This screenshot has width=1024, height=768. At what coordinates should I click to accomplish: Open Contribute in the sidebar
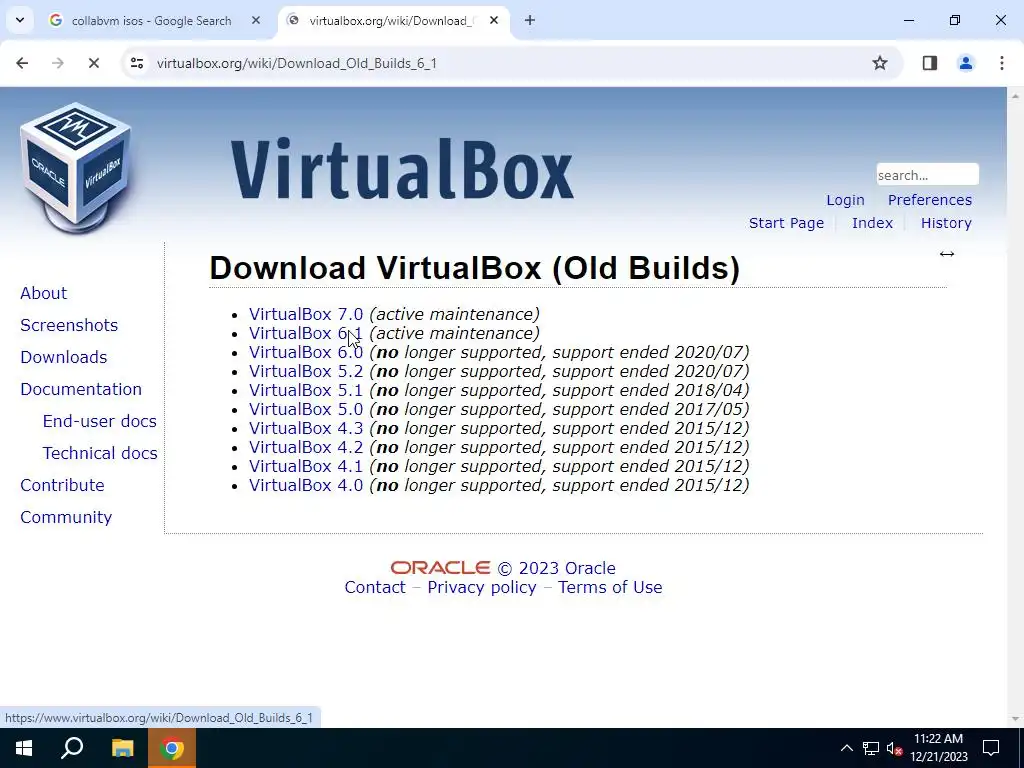62,485
